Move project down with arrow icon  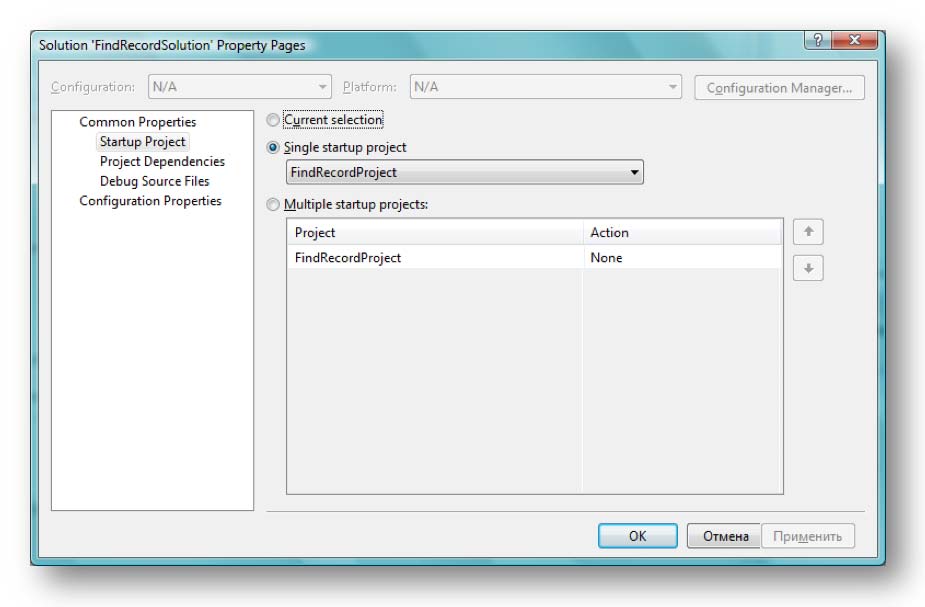coord(808,268)
